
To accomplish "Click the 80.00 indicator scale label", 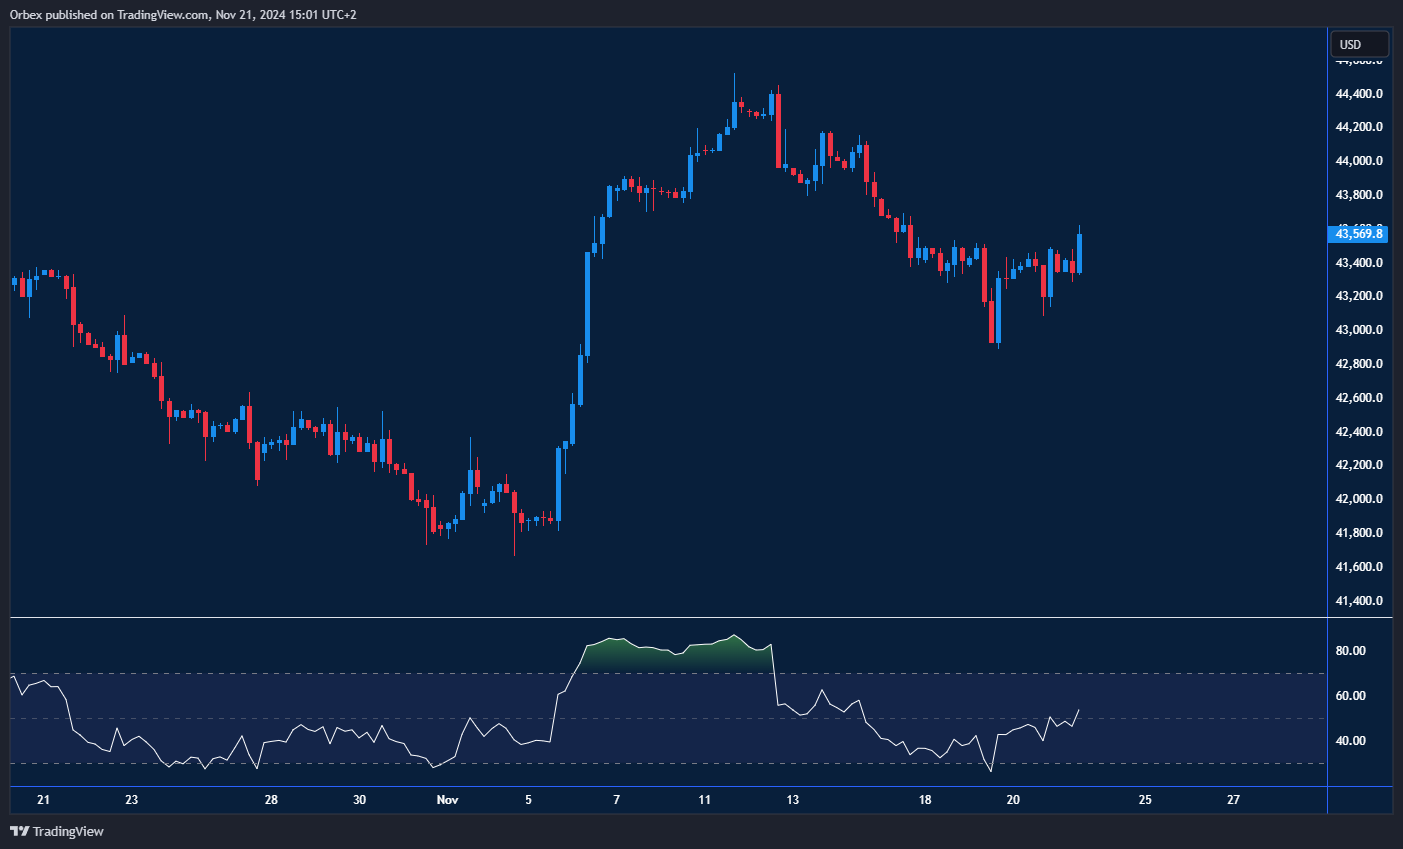I will point(1351,651).
